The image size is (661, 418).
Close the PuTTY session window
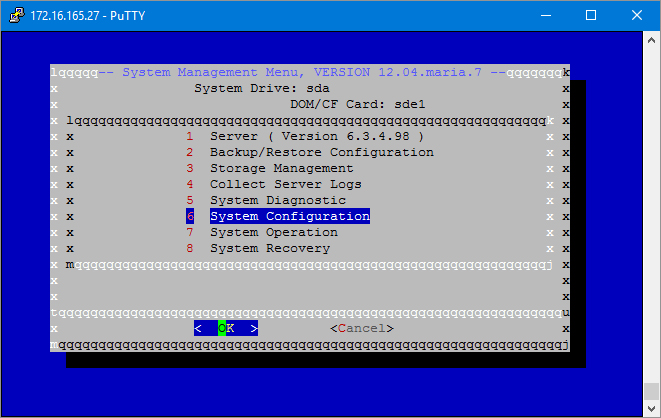[x=637, y=15]
